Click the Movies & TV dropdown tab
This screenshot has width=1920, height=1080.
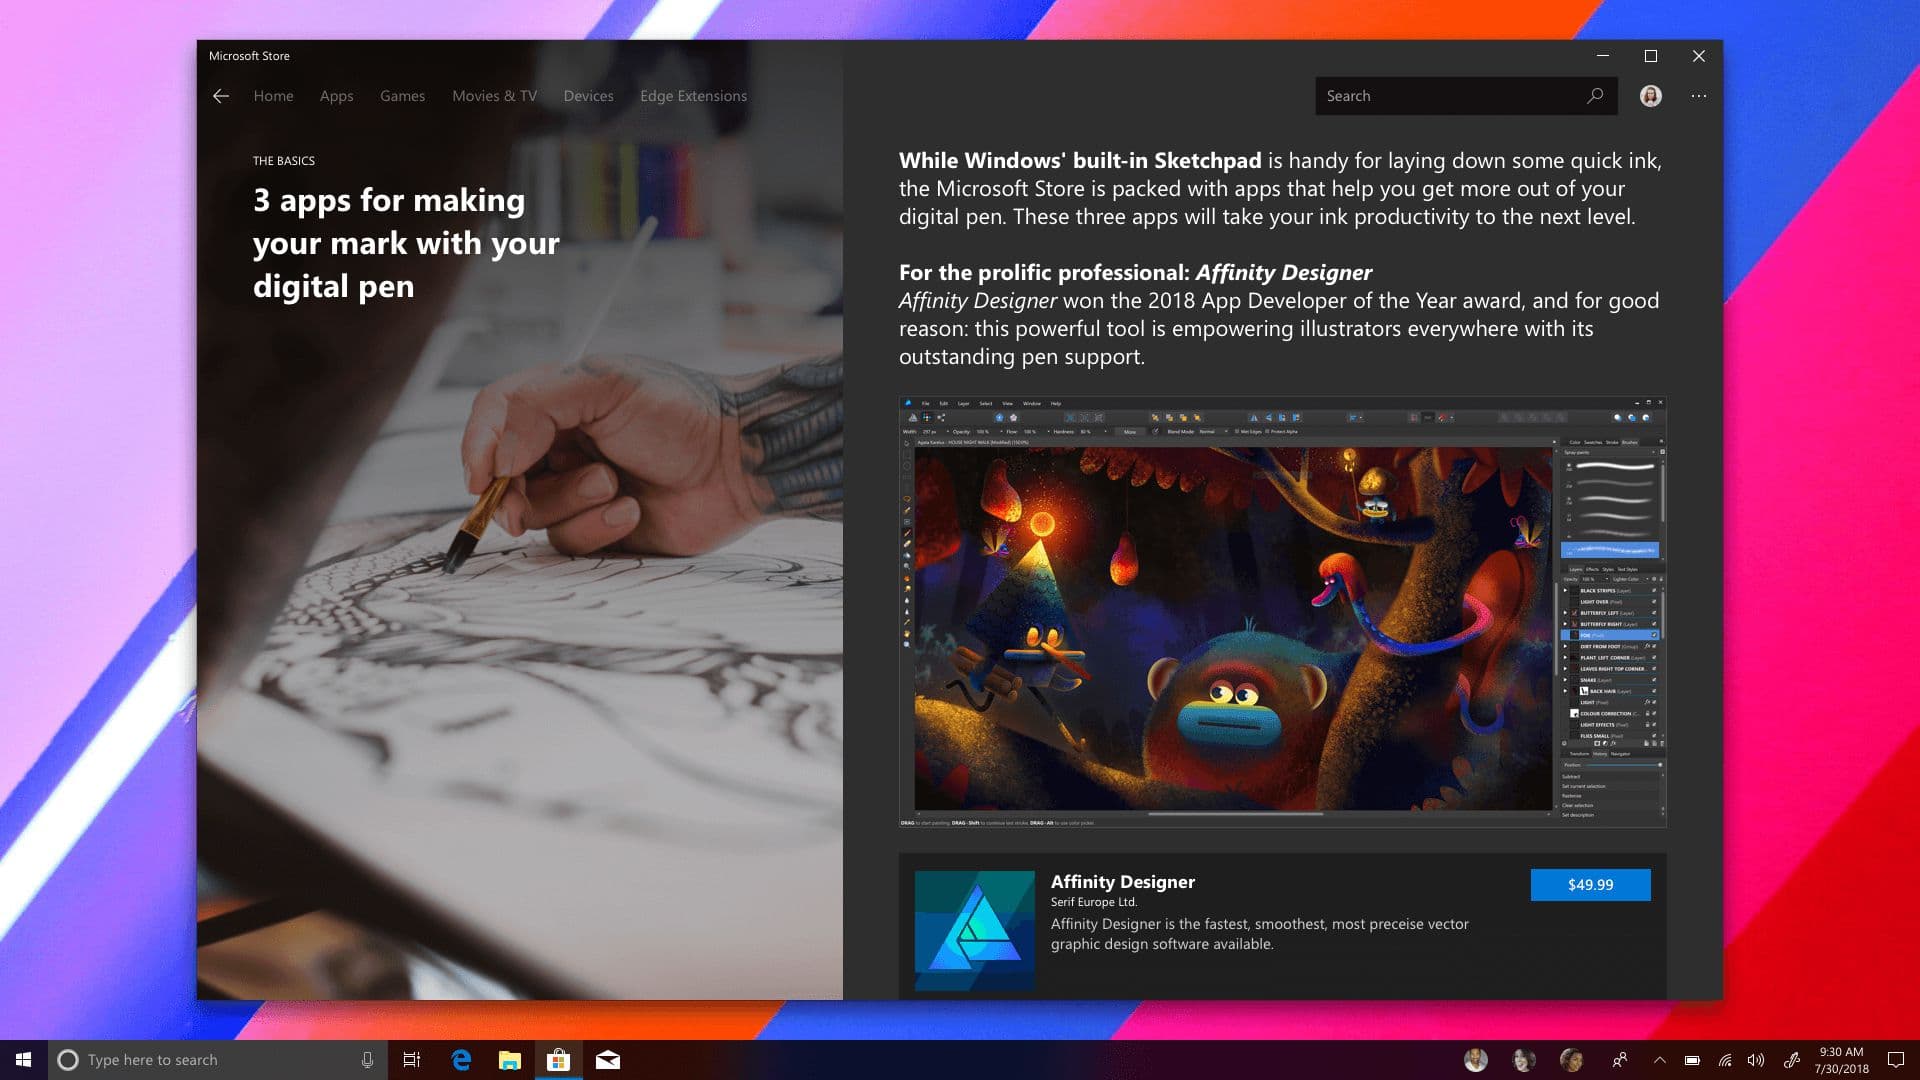point(493,95)
